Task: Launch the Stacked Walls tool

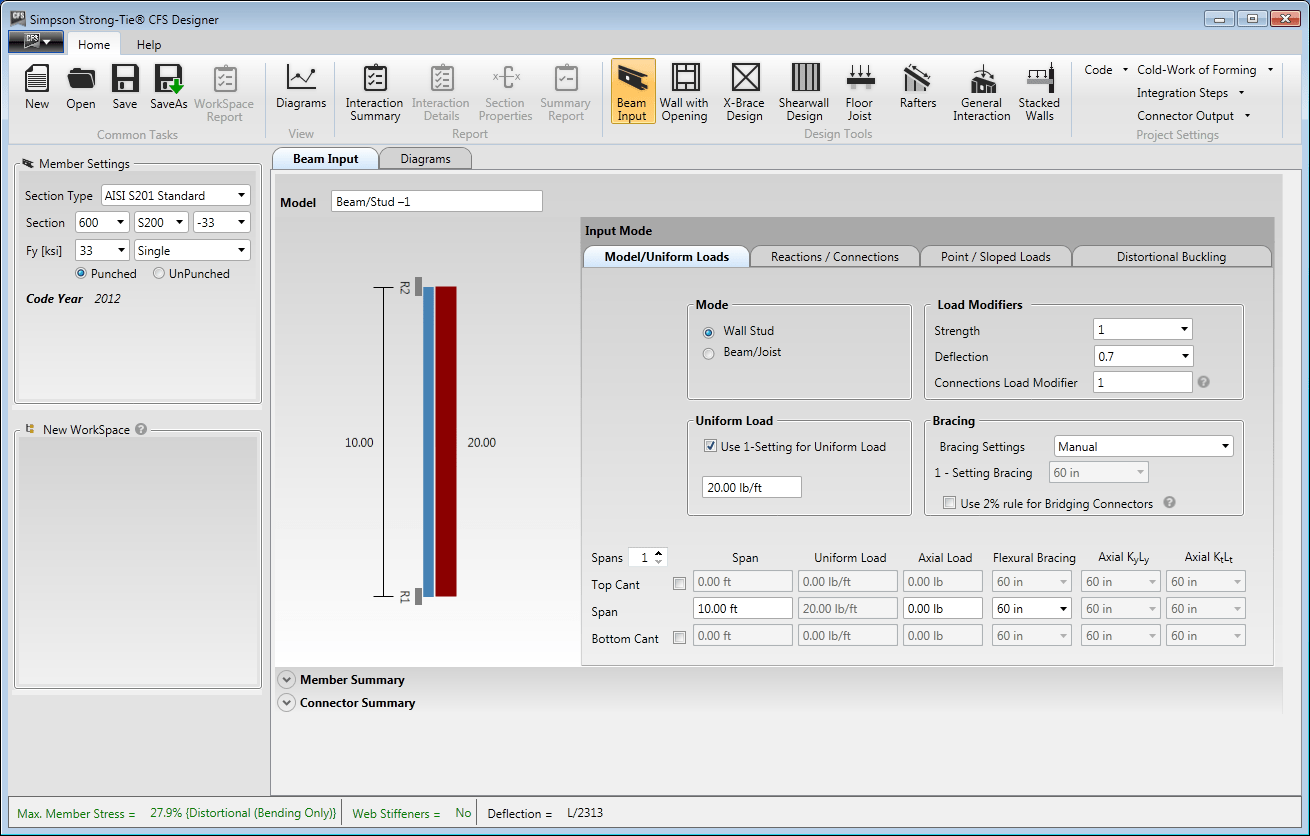Action: click(x=1039, y=92)
